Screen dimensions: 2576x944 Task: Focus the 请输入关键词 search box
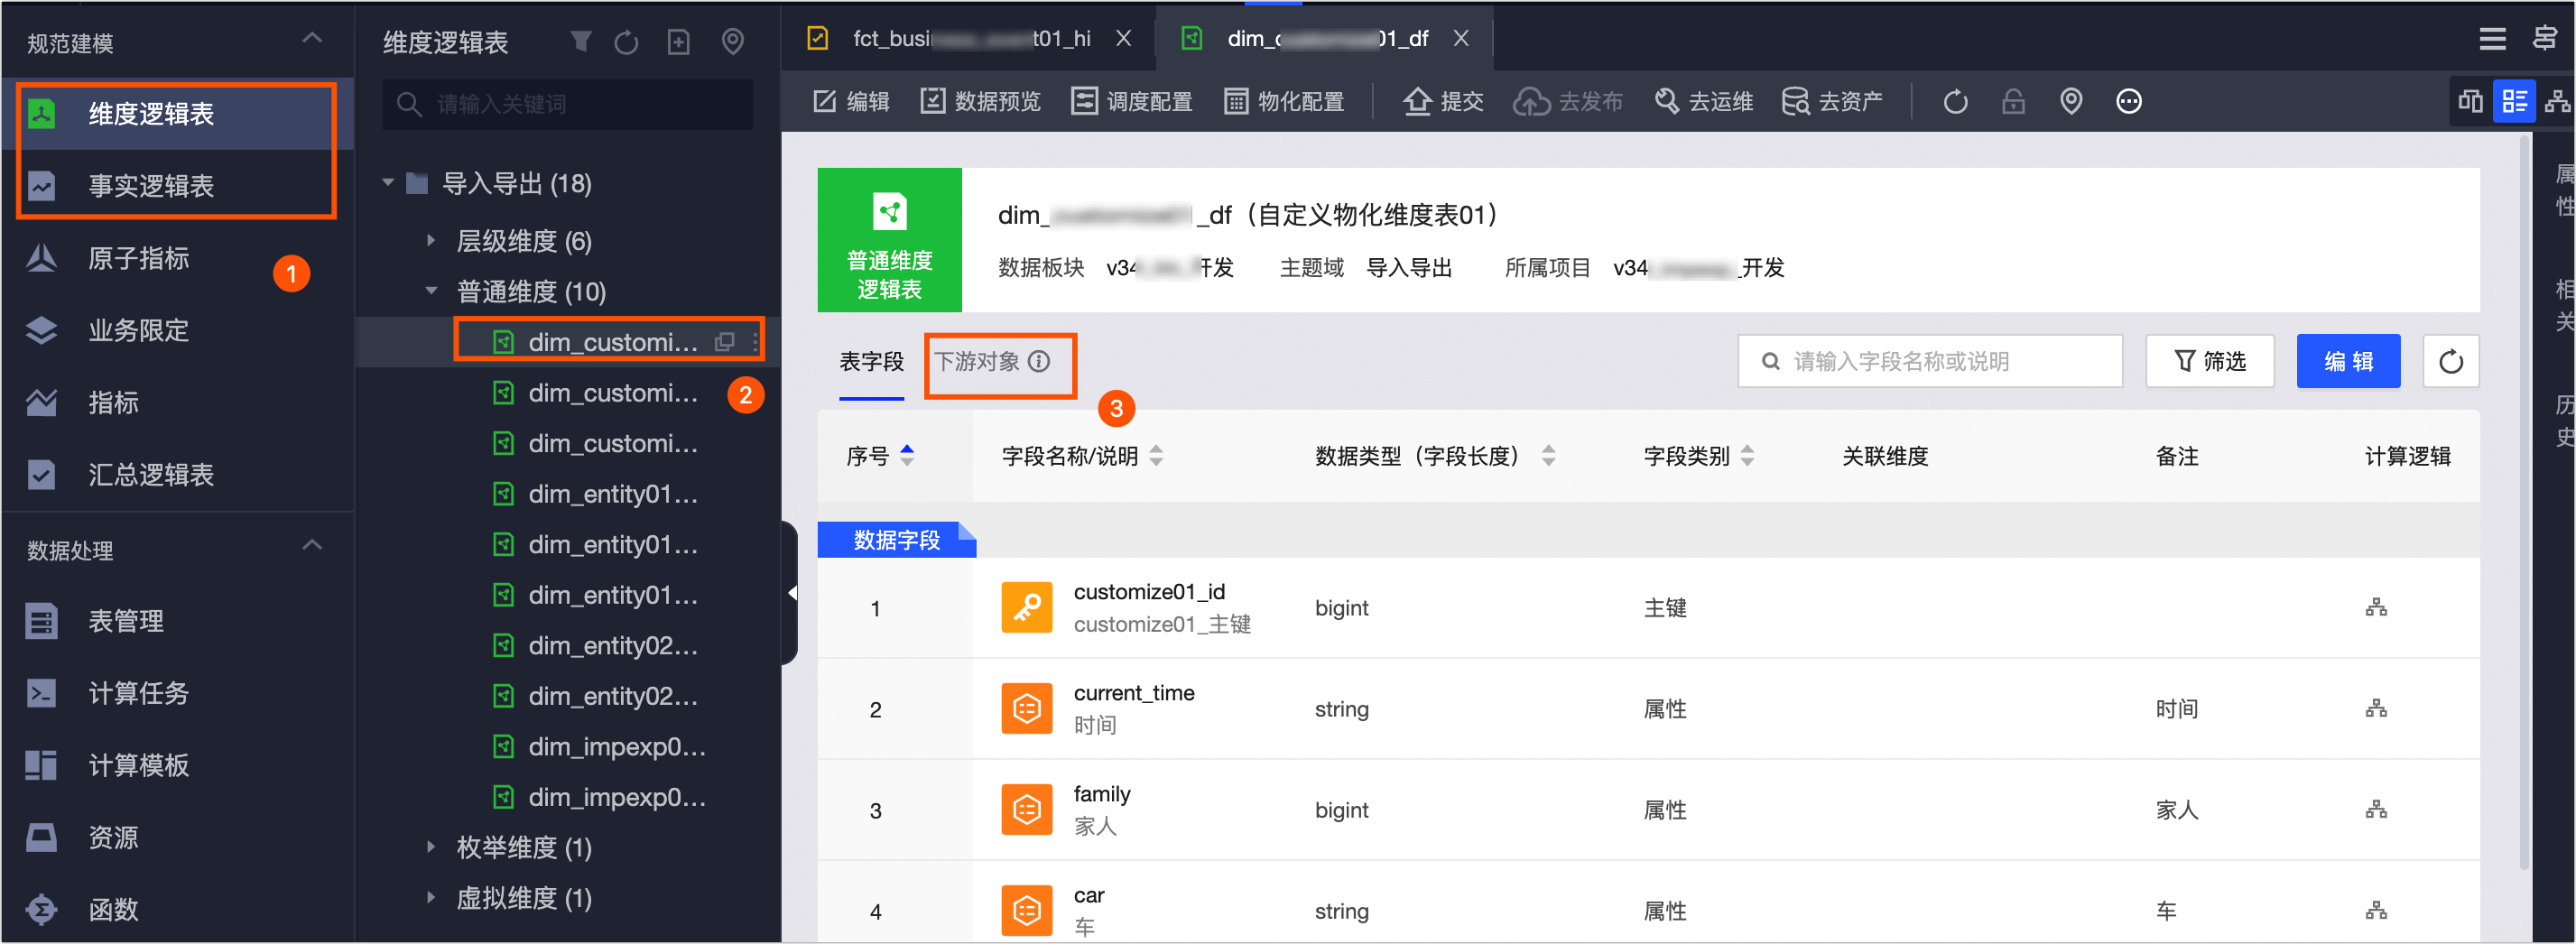click(x=567, y=104)
